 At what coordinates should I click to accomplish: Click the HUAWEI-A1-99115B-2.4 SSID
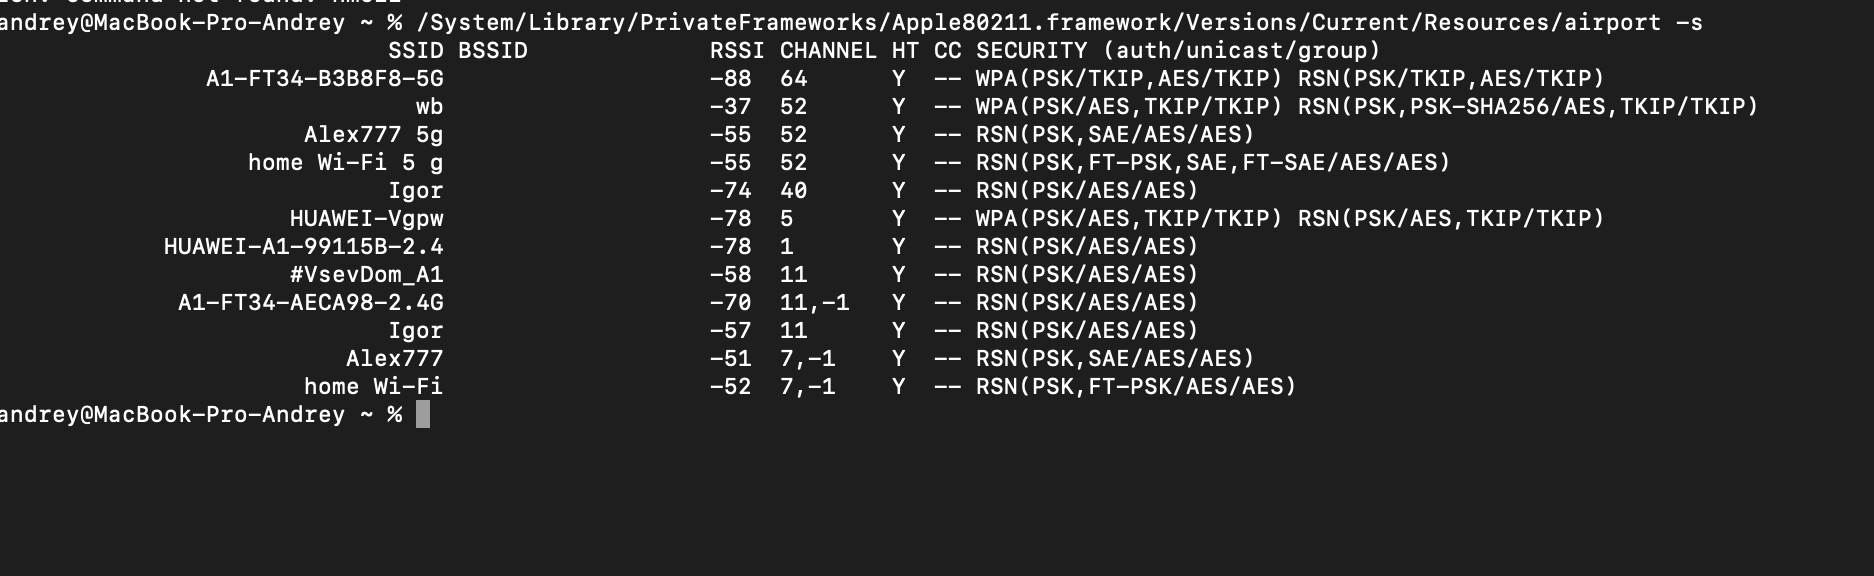pos(304,247)
